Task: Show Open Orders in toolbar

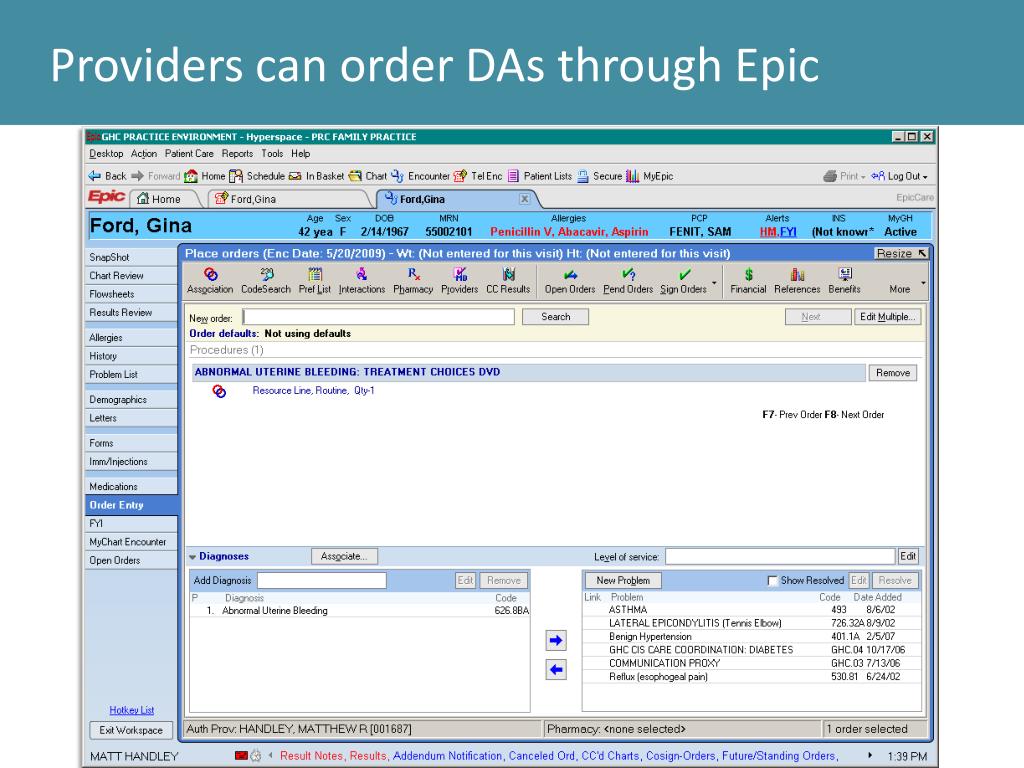Action: (x=570, y=281)
